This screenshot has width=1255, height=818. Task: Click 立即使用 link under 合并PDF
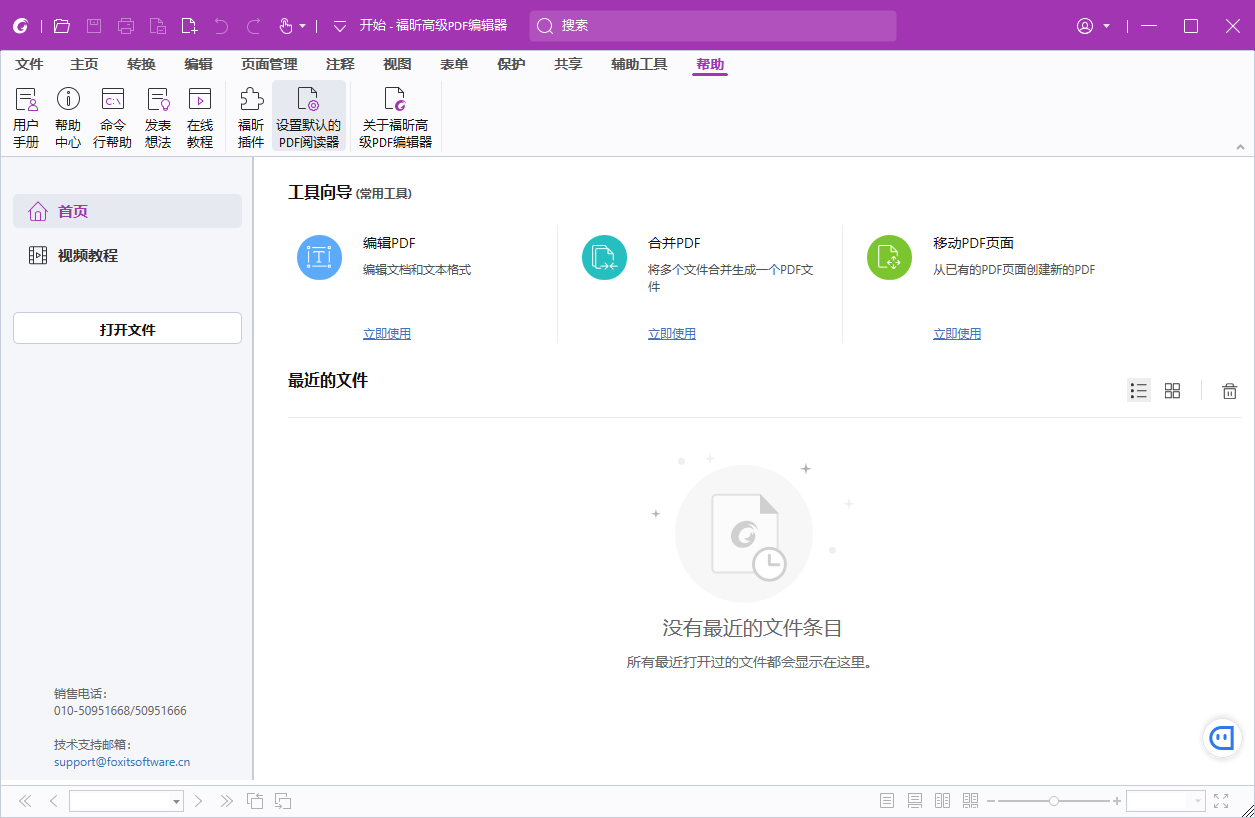pos(672,334)
